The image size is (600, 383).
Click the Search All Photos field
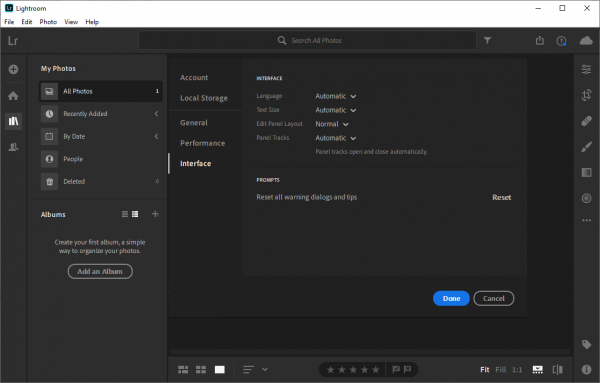(x=308, y=40)
